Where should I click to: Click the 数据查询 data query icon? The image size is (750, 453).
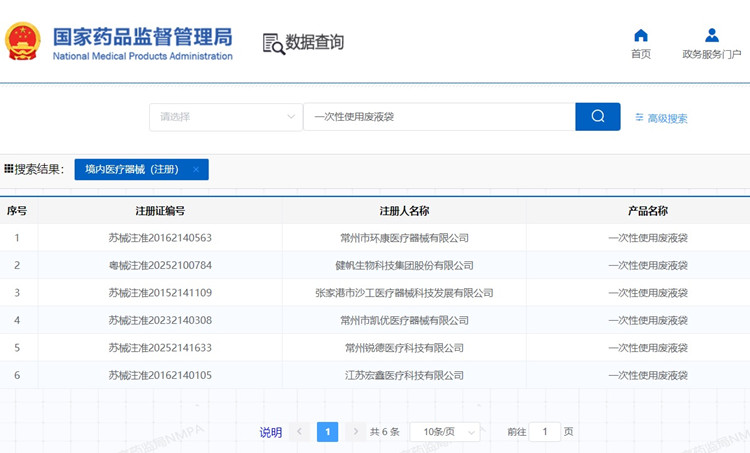pos(273,43)
